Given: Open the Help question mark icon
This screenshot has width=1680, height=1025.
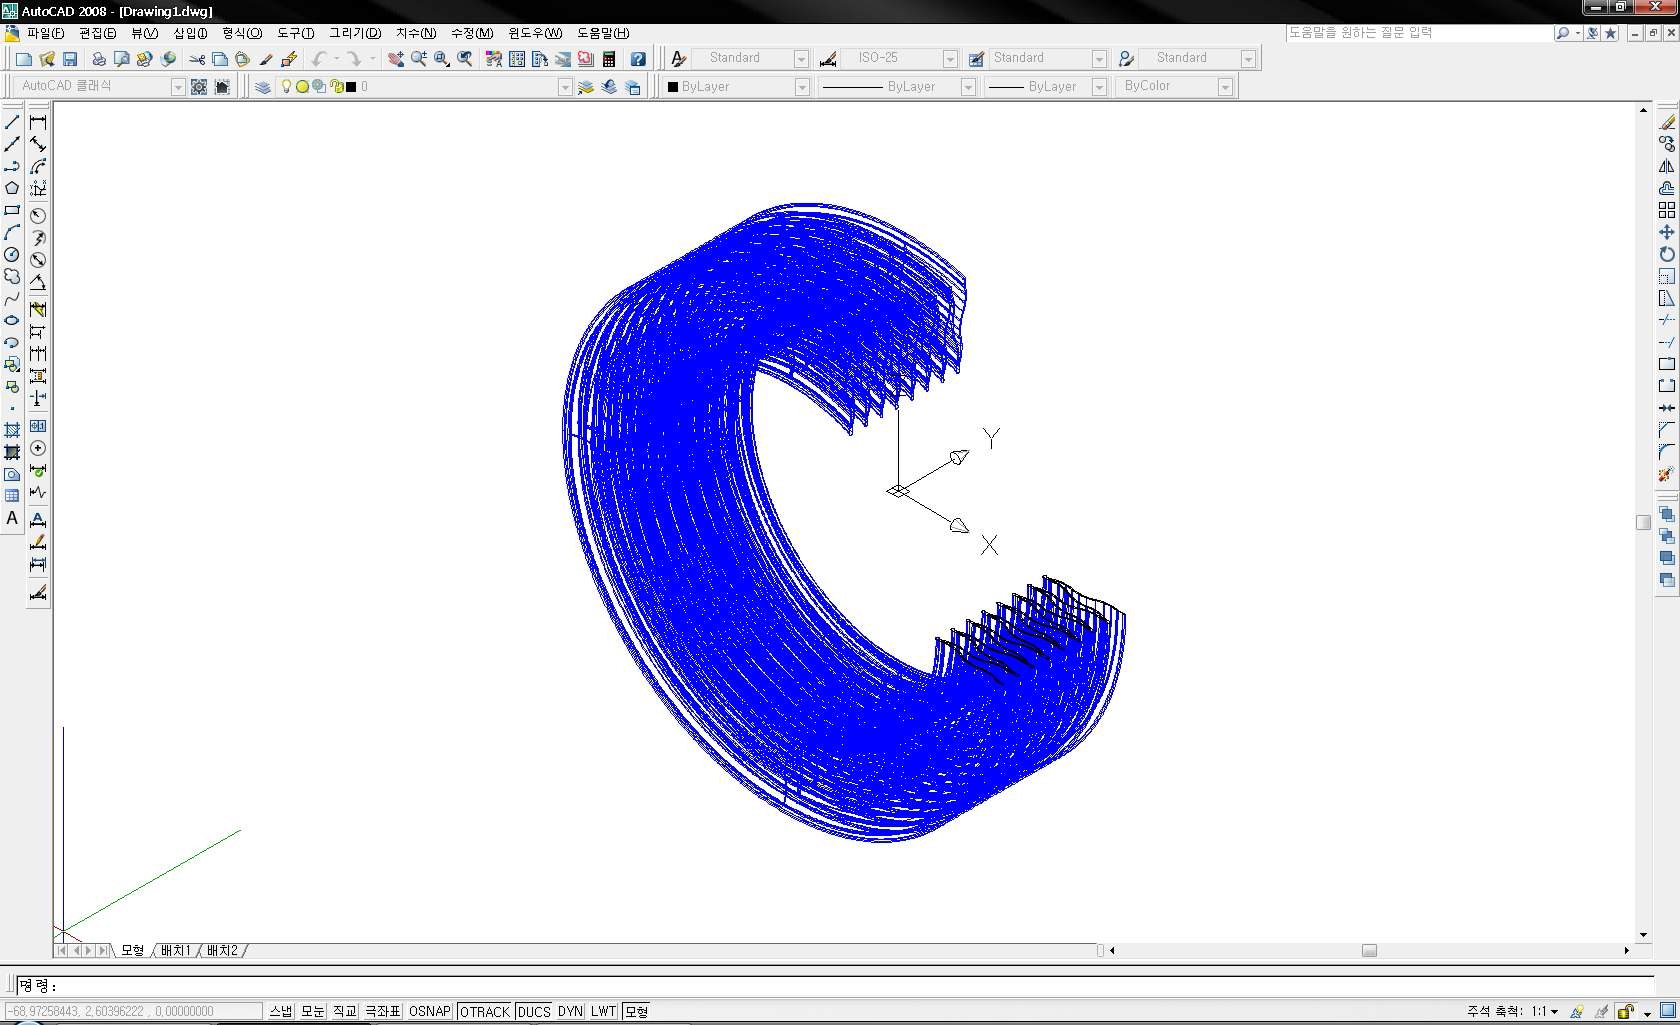Looking at the screenshot, I should point(637,59).
